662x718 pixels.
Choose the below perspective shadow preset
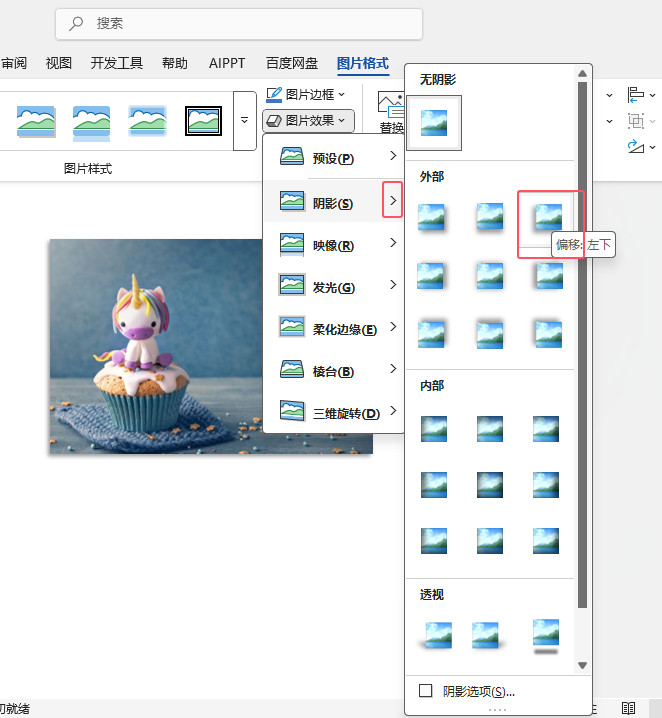546,636
